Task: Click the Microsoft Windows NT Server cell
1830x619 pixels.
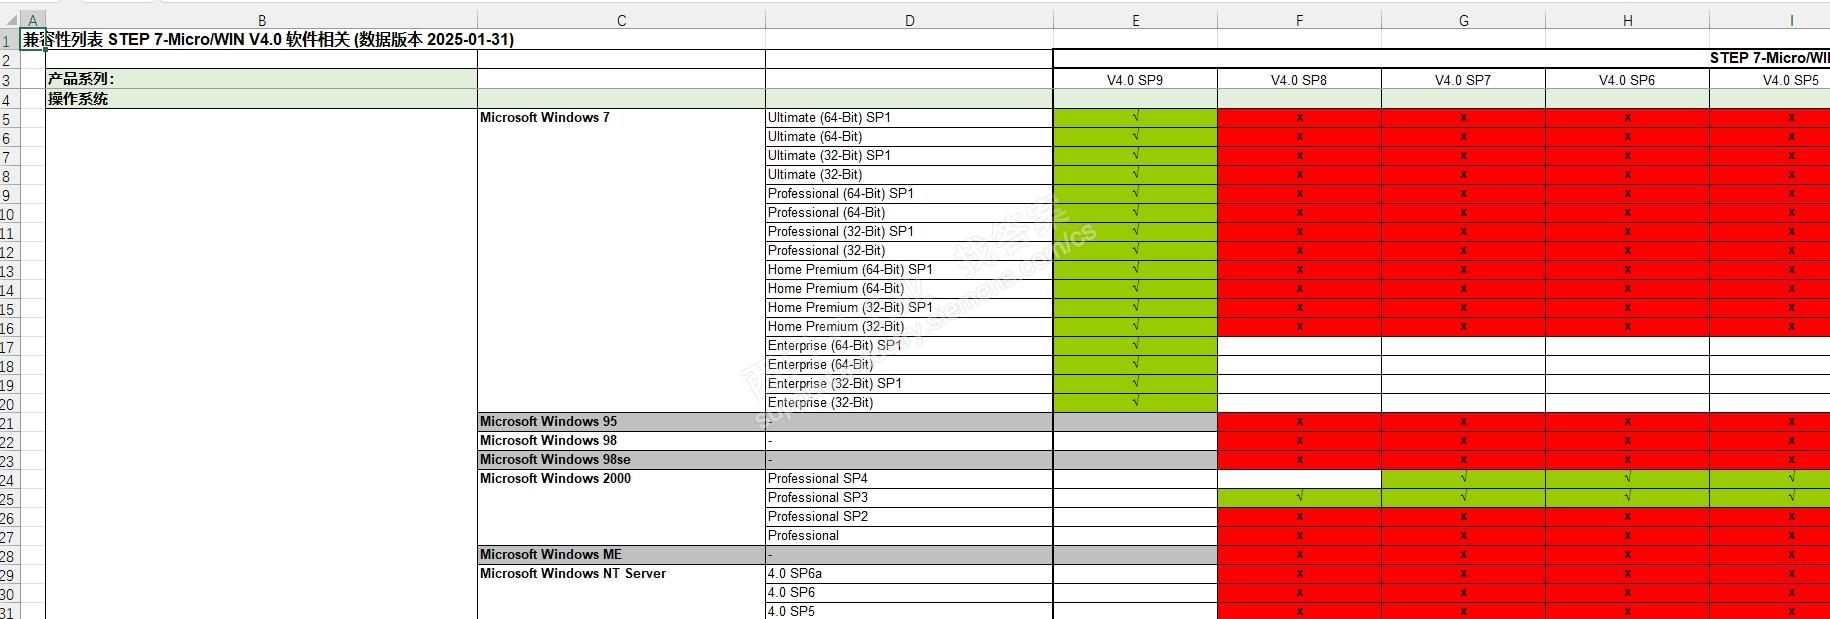Action: 621,574
